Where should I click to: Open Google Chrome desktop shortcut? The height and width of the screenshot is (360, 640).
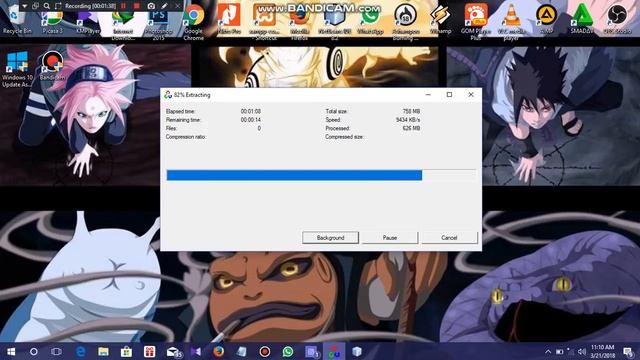coord(194,22)
